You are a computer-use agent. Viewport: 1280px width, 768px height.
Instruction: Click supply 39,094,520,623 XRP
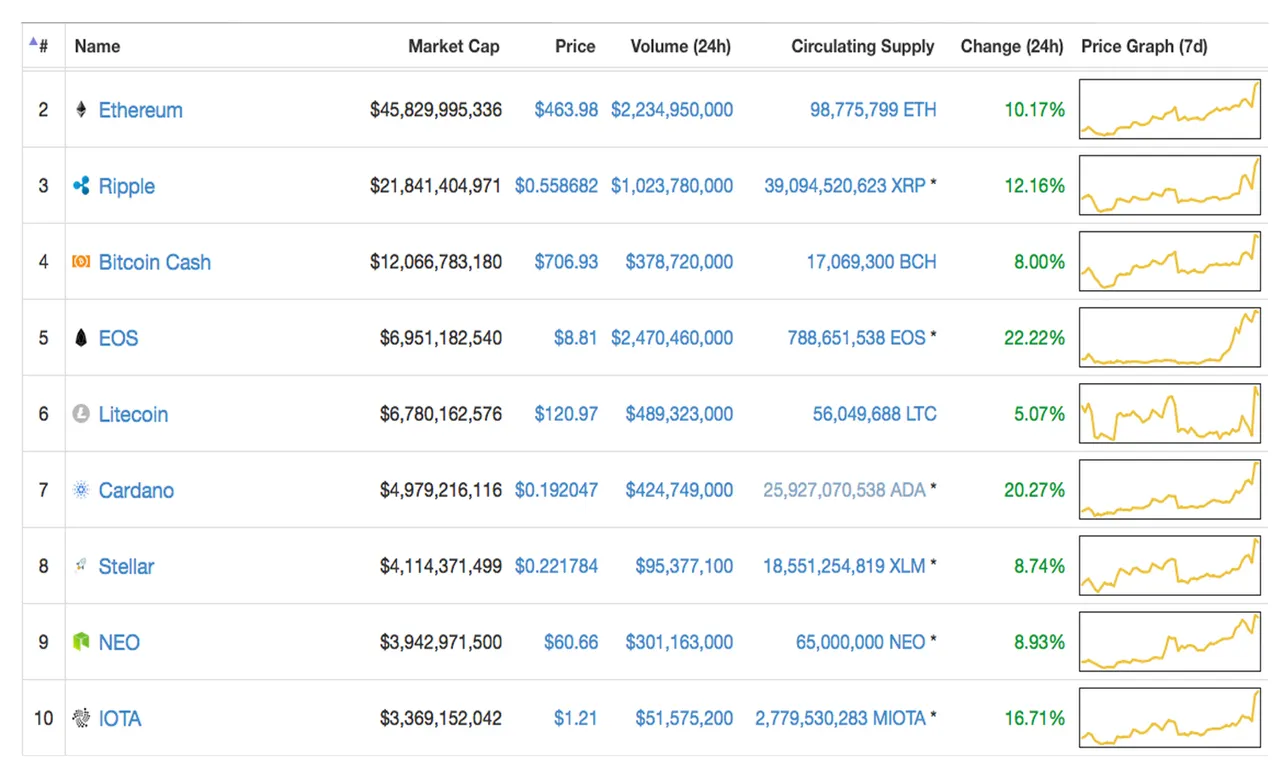(845, 186)
